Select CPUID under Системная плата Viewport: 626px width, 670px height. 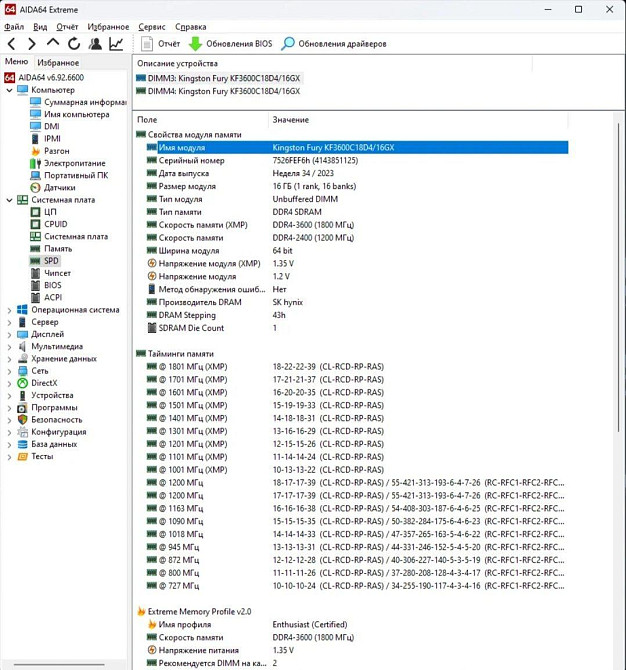point(56,224)
